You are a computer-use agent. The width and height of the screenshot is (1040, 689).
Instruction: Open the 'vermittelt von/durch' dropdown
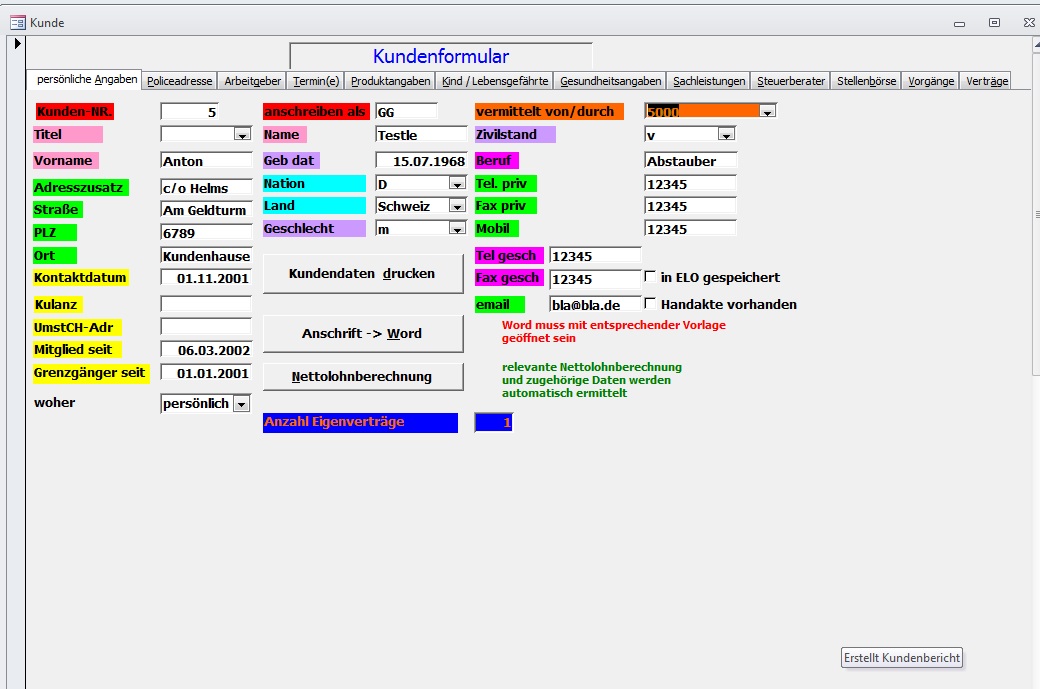(x=767, y=112)
